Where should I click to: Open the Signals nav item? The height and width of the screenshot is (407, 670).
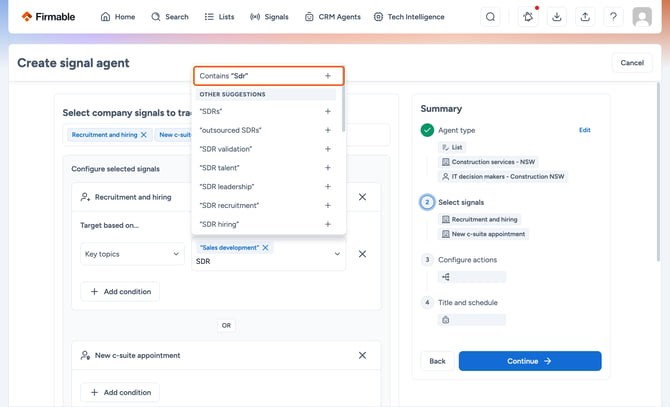269,17
